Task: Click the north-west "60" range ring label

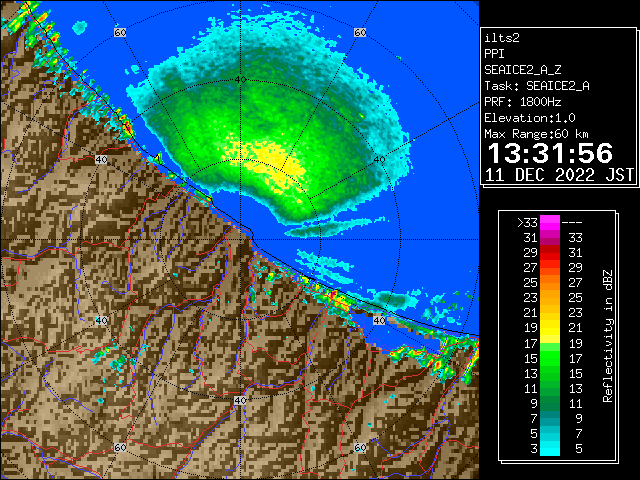Action: point(120,32)
